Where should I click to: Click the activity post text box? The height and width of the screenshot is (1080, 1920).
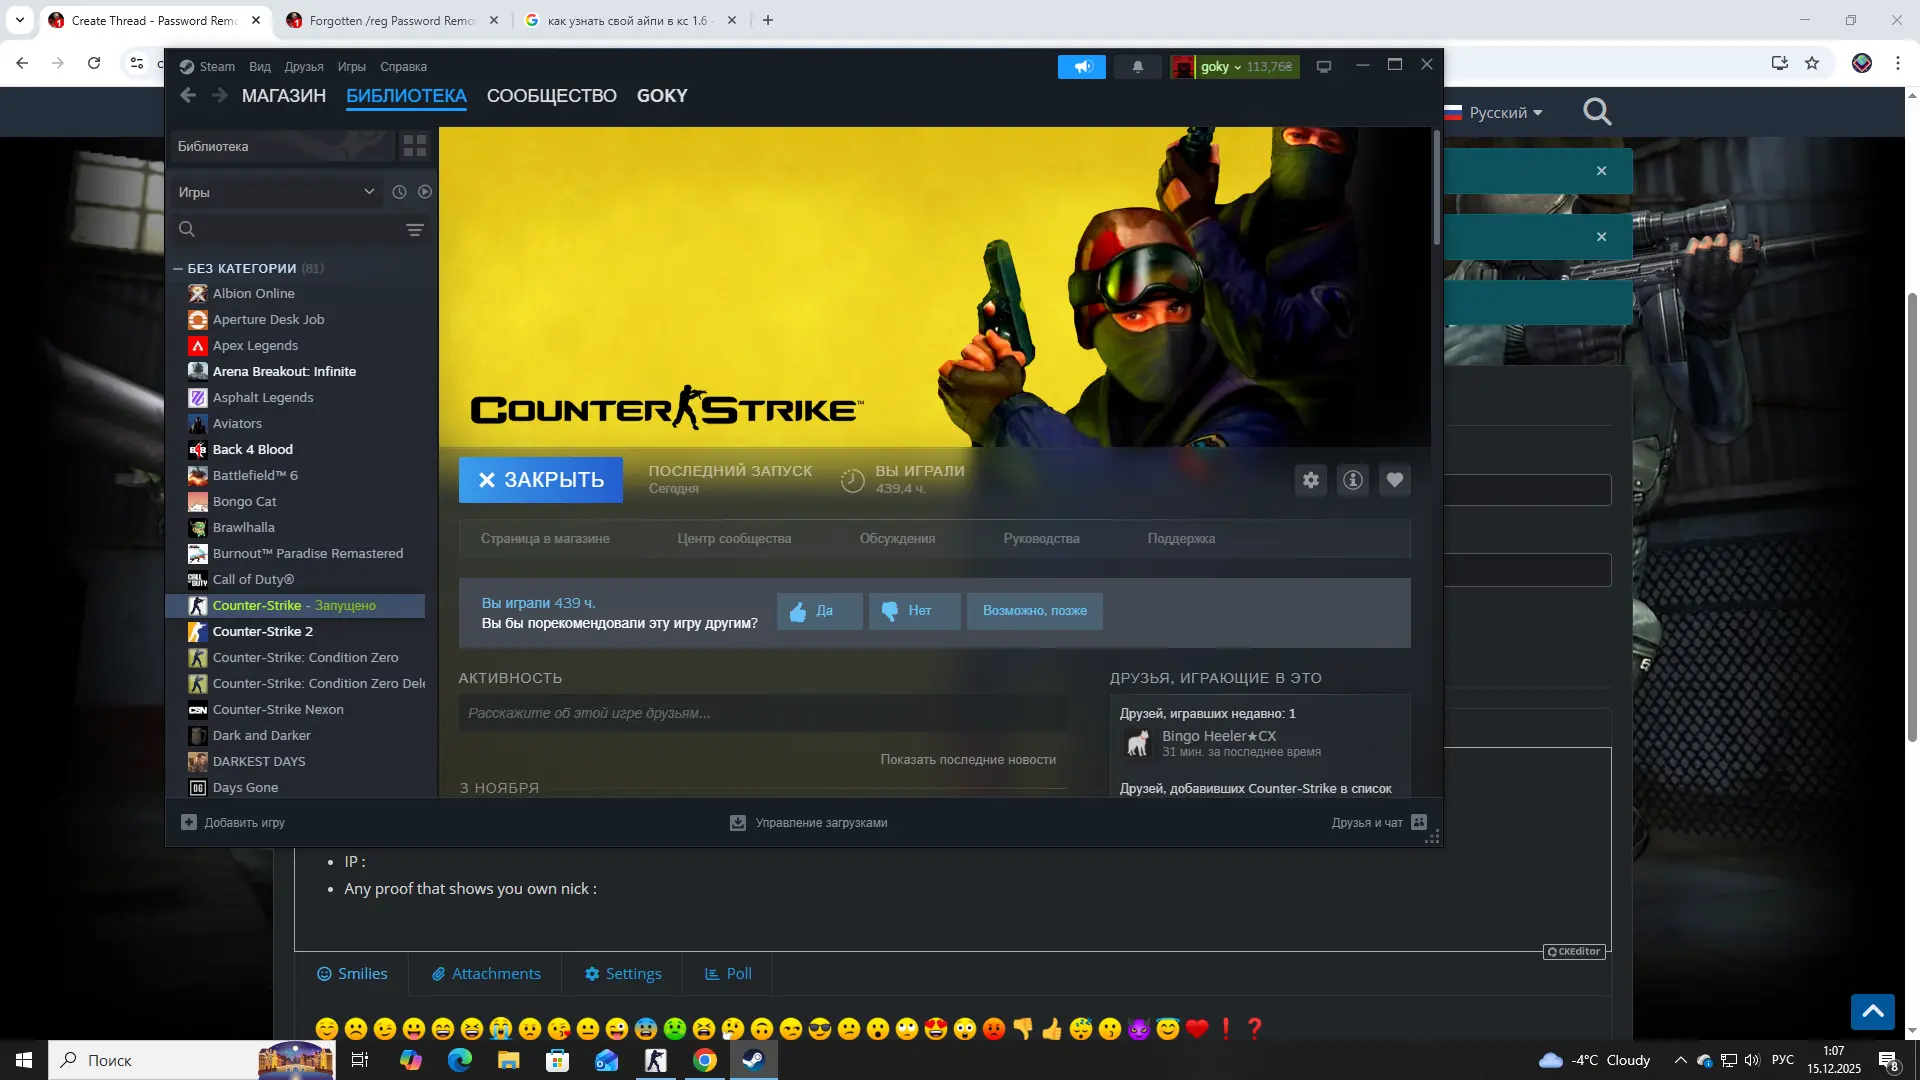pos(762,713)
